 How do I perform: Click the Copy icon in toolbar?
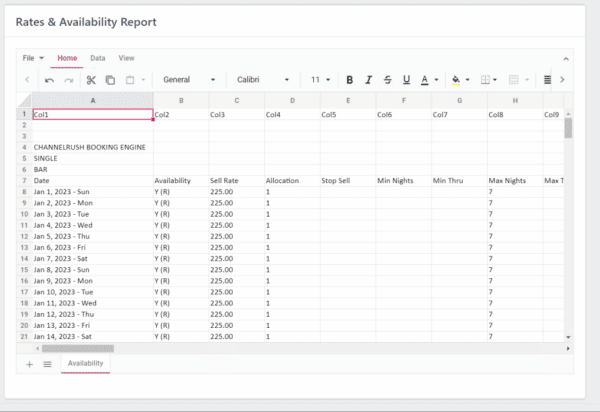click(110, 80)
